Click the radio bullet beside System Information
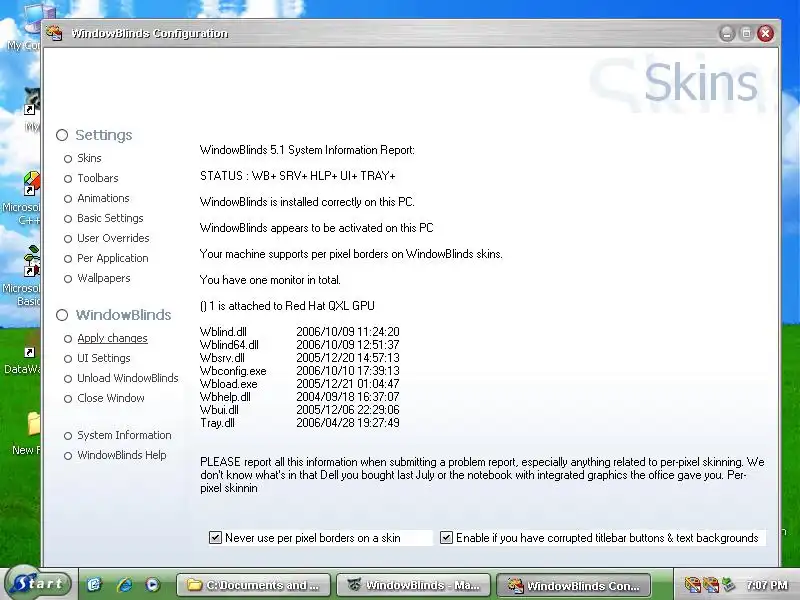This screenshot has width=800, height=600. pos(68,436)
